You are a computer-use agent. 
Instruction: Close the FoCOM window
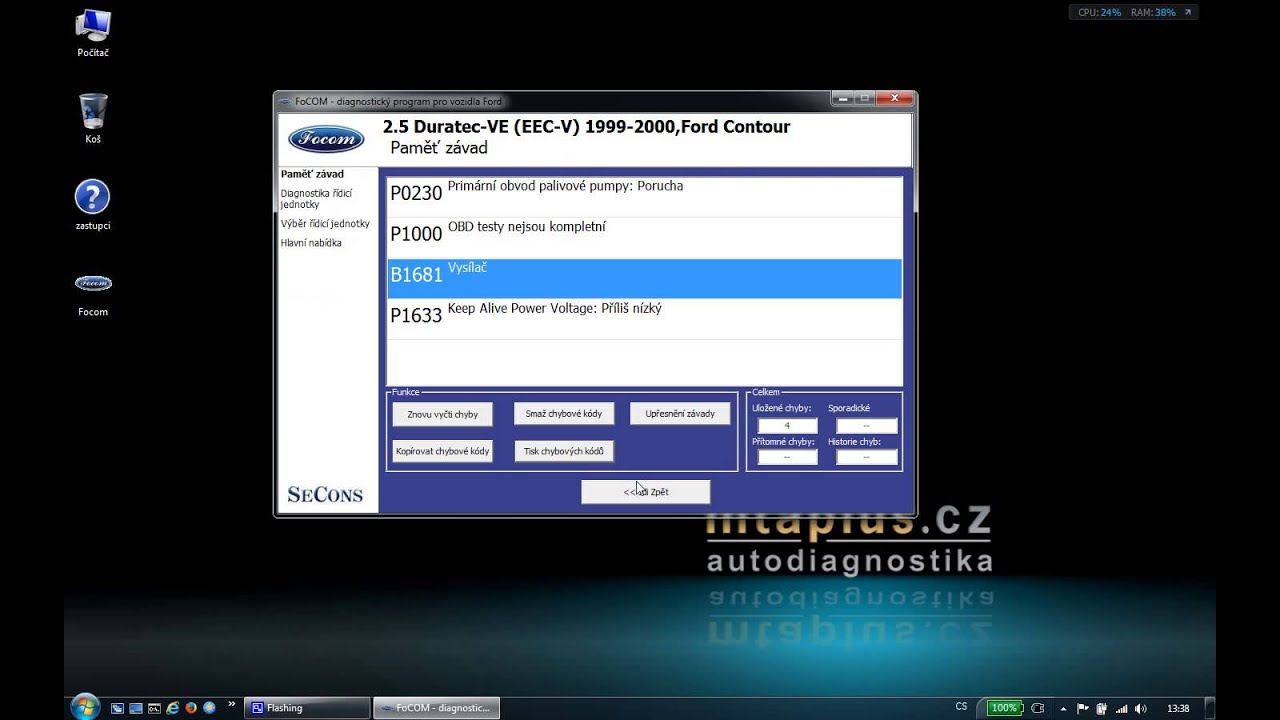(x=893, y=99)
